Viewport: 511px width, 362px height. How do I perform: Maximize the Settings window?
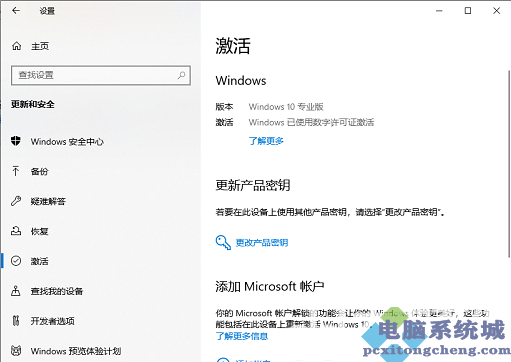[x=468, y=11]
